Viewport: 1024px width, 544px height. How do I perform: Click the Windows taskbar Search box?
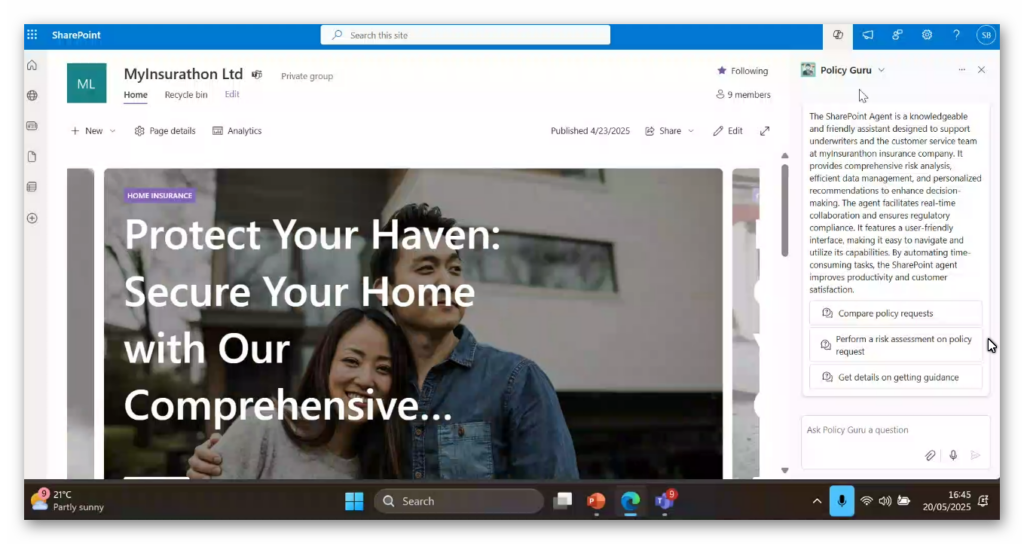pyautogui.click(x=458, y=501)
